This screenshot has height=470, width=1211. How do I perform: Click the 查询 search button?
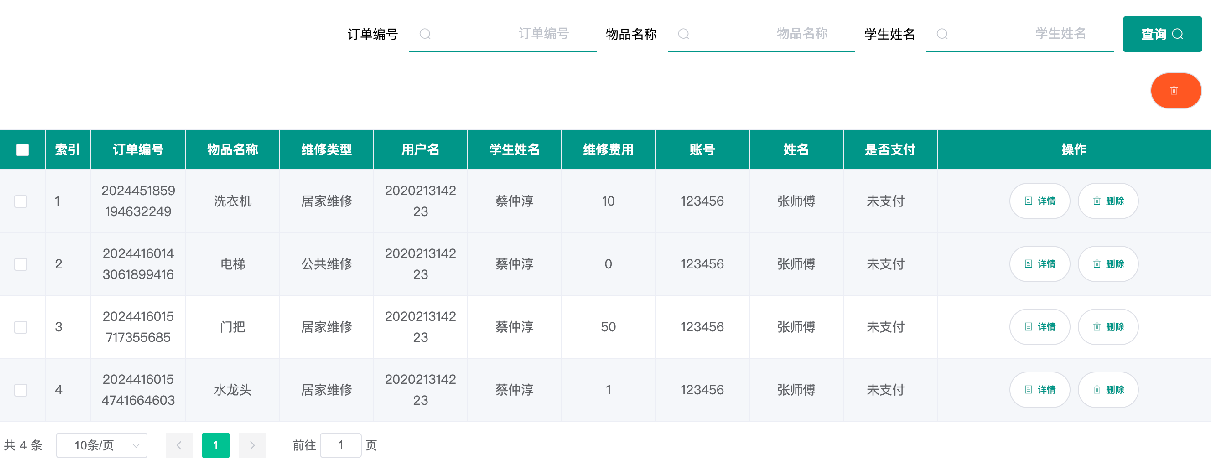point(1162,34)
